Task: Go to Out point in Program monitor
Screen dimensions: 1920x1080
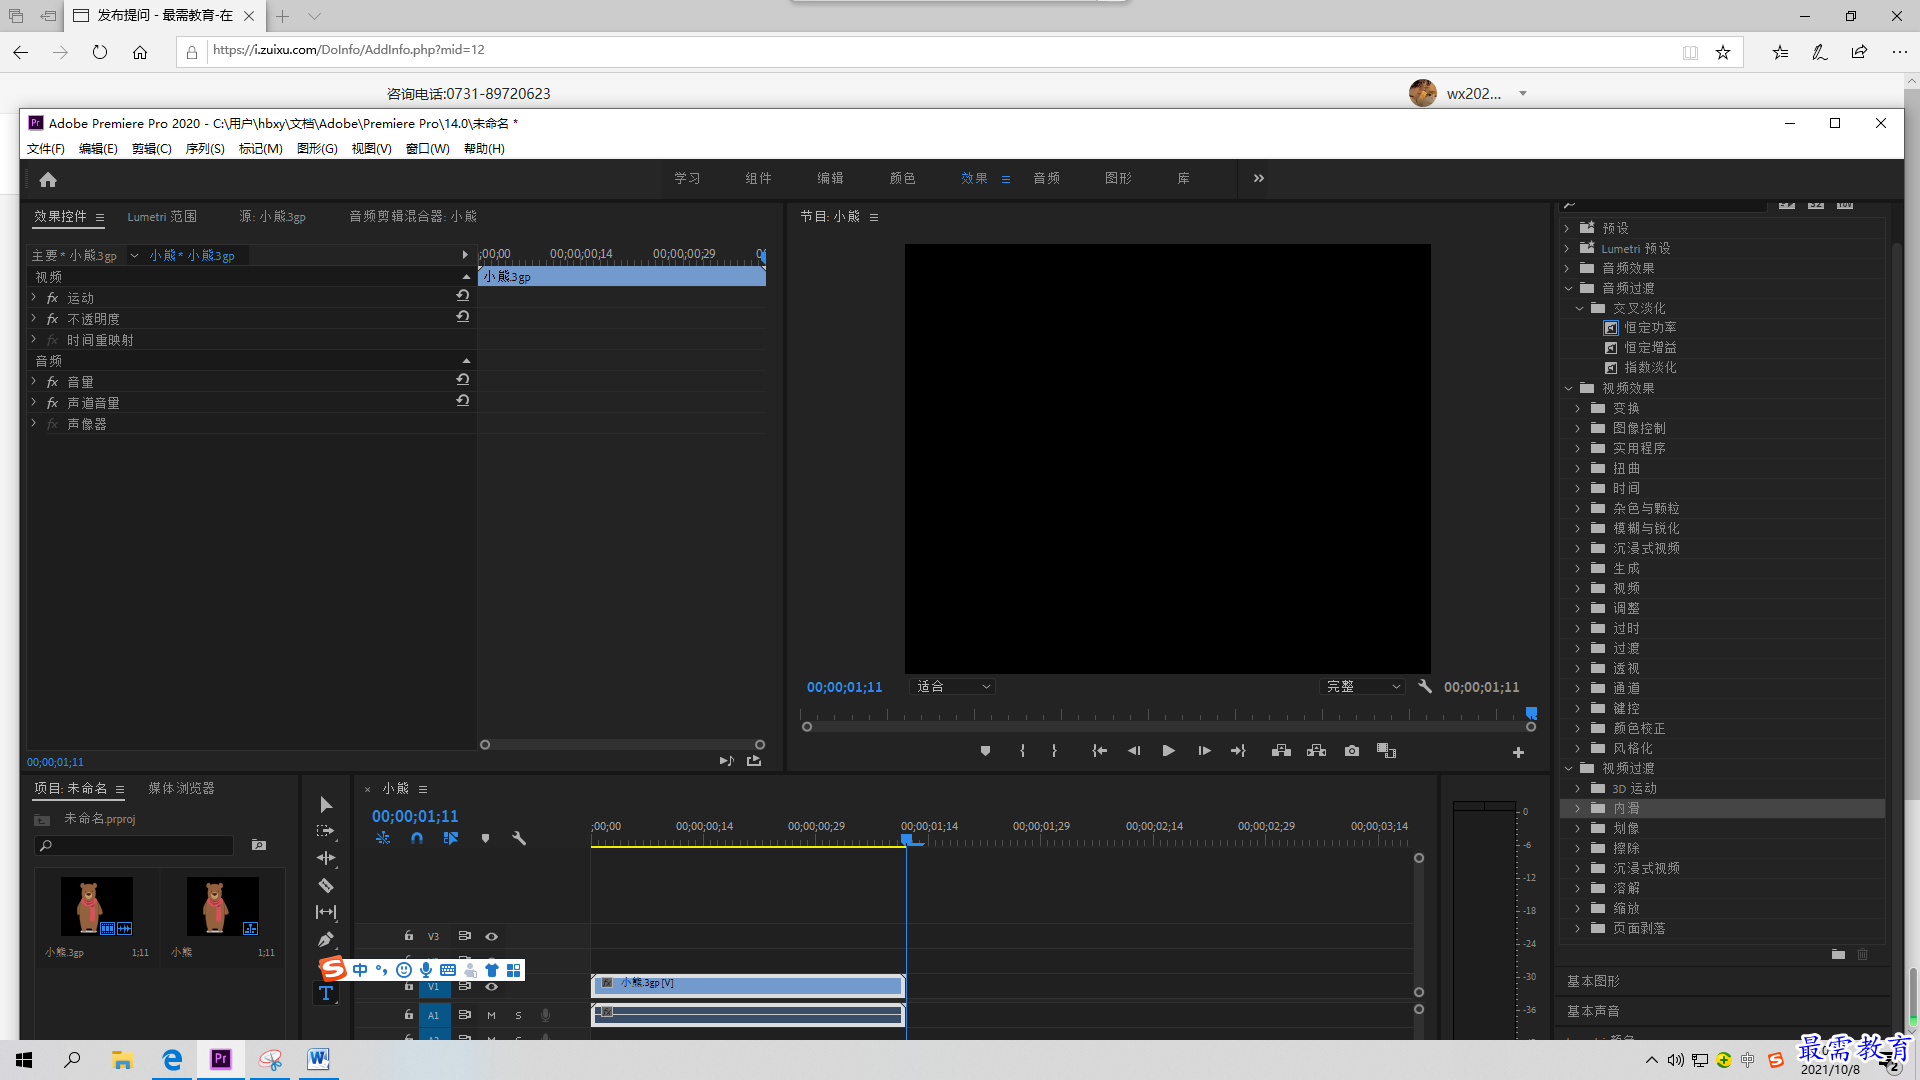Action: (1238, 751)
